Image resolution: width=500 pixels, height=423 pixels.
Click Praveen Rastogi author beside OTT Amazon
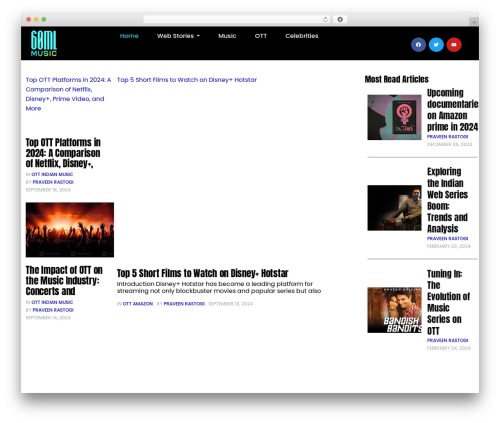point(184,304)
